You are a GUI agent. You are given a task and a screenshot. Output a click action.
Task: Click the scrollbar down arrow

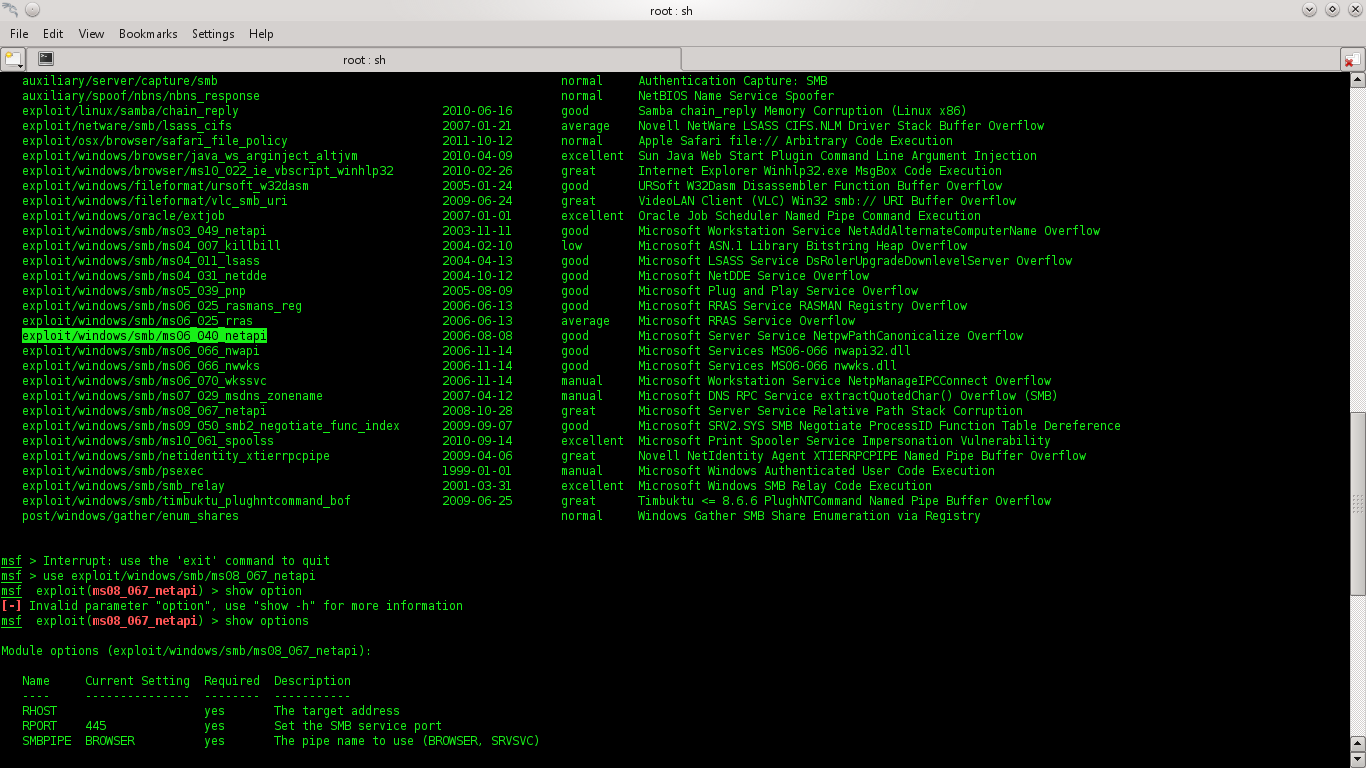point(1357,760)
